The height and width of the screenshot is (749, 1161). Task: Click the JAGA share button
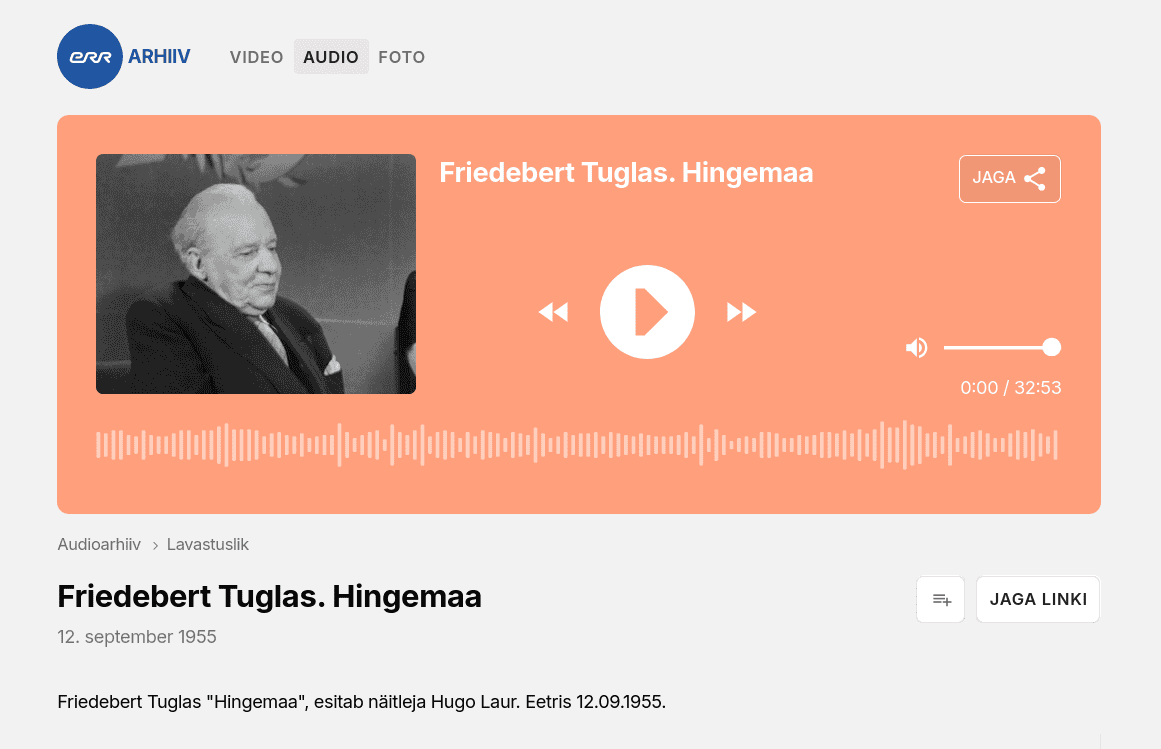(x=1010, y=178)
